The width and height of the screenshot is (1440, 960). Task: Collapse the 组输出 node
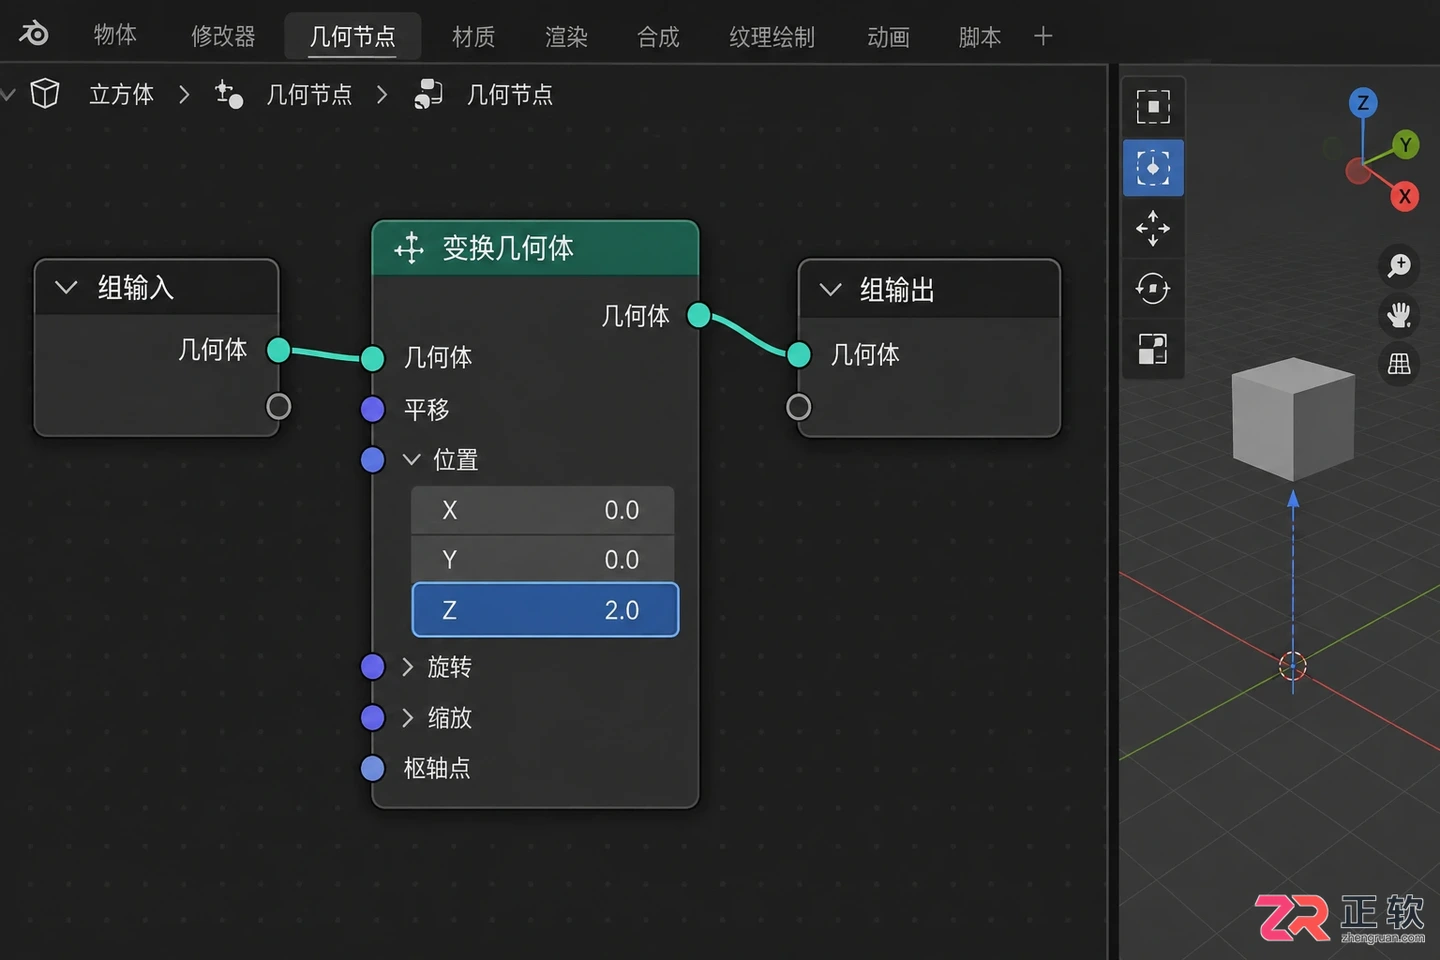[830, 290]
